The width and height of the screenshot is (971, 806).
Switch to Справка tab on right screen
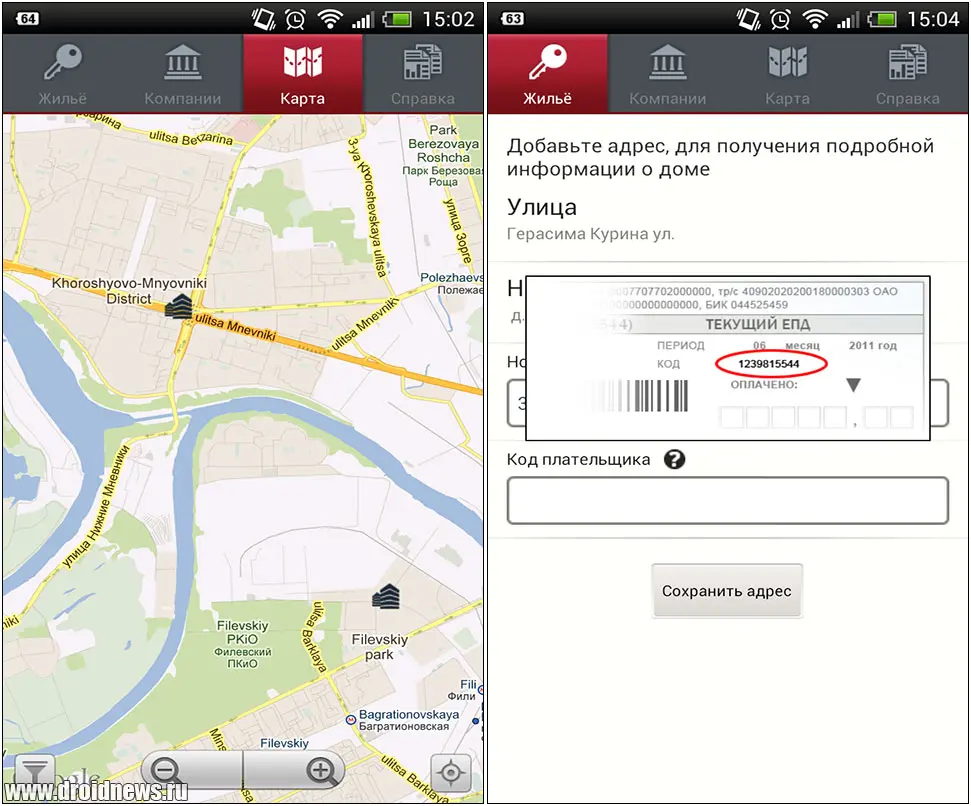click(907, 74)
